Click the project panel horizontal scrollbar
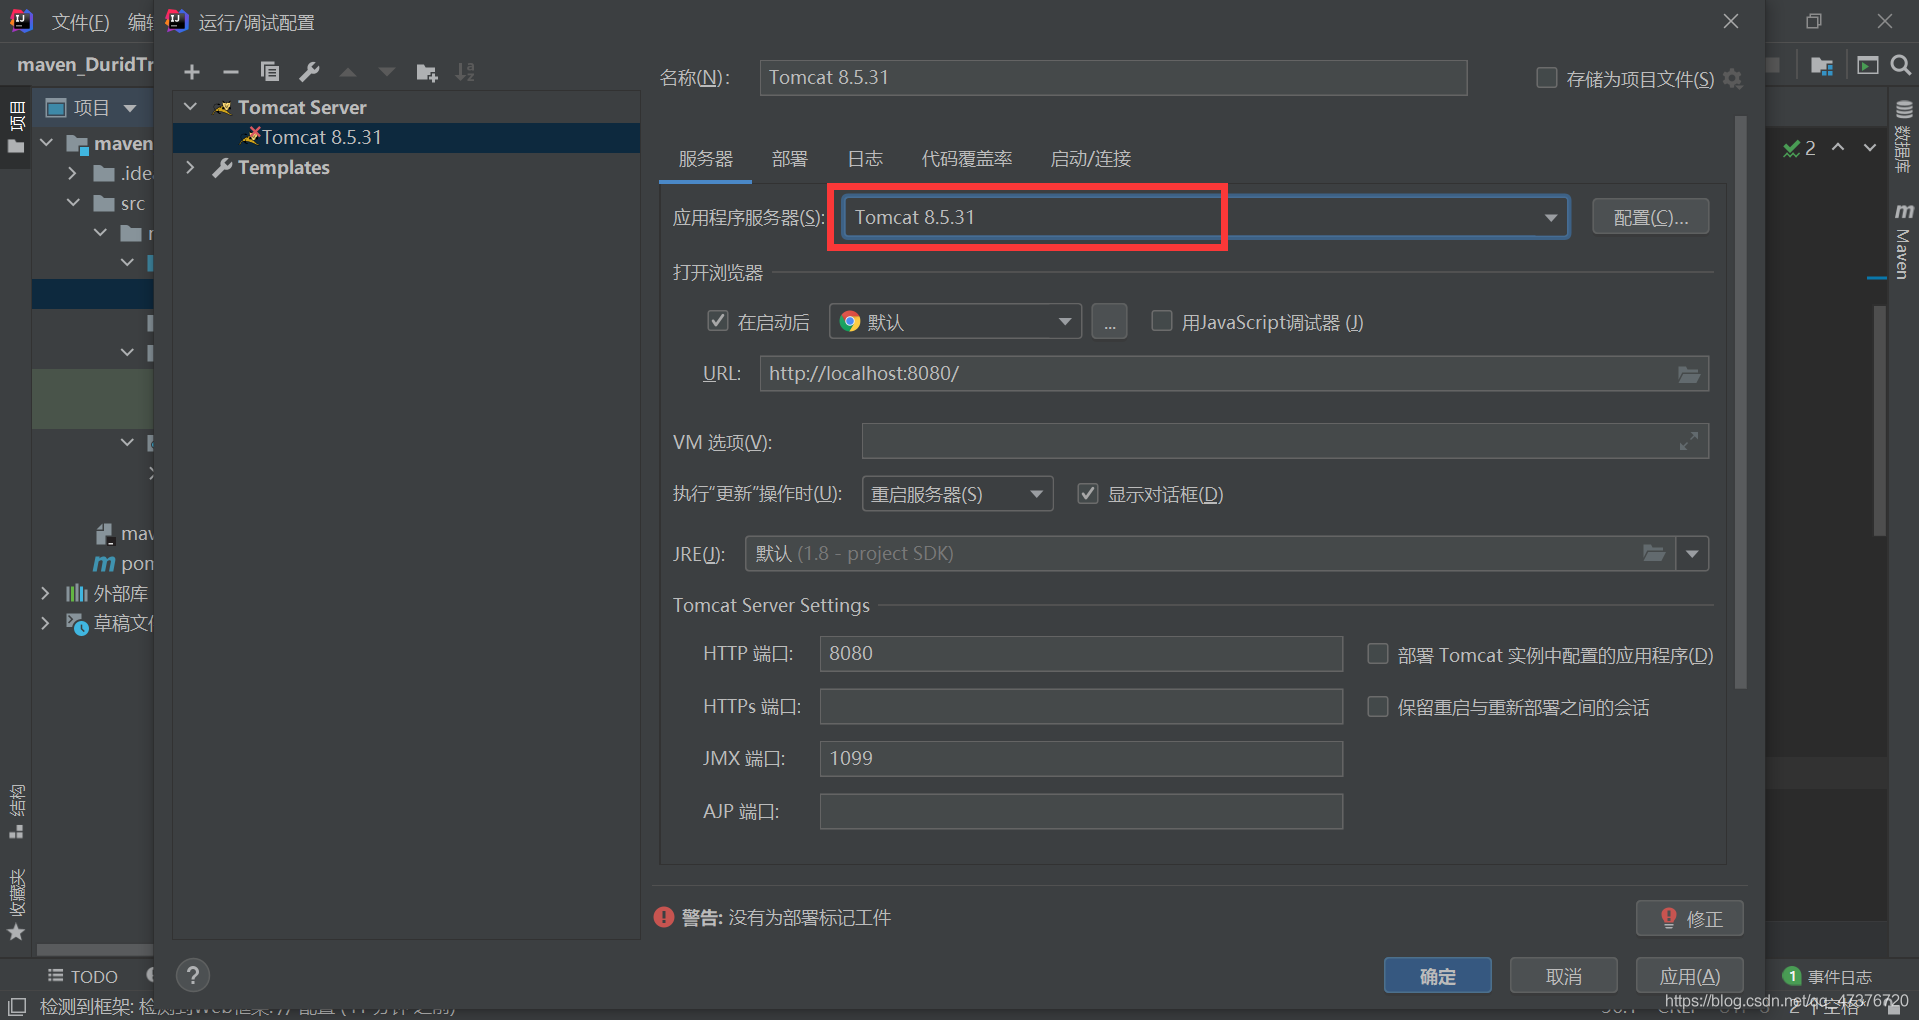1919x1020 pixels. (95, 949)
